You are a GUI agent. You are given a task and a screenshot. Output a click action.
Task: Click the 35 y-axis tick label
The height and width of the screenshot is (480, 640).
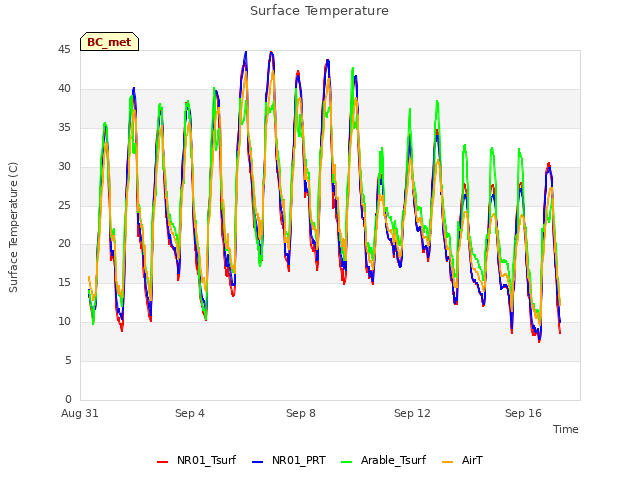64,128
